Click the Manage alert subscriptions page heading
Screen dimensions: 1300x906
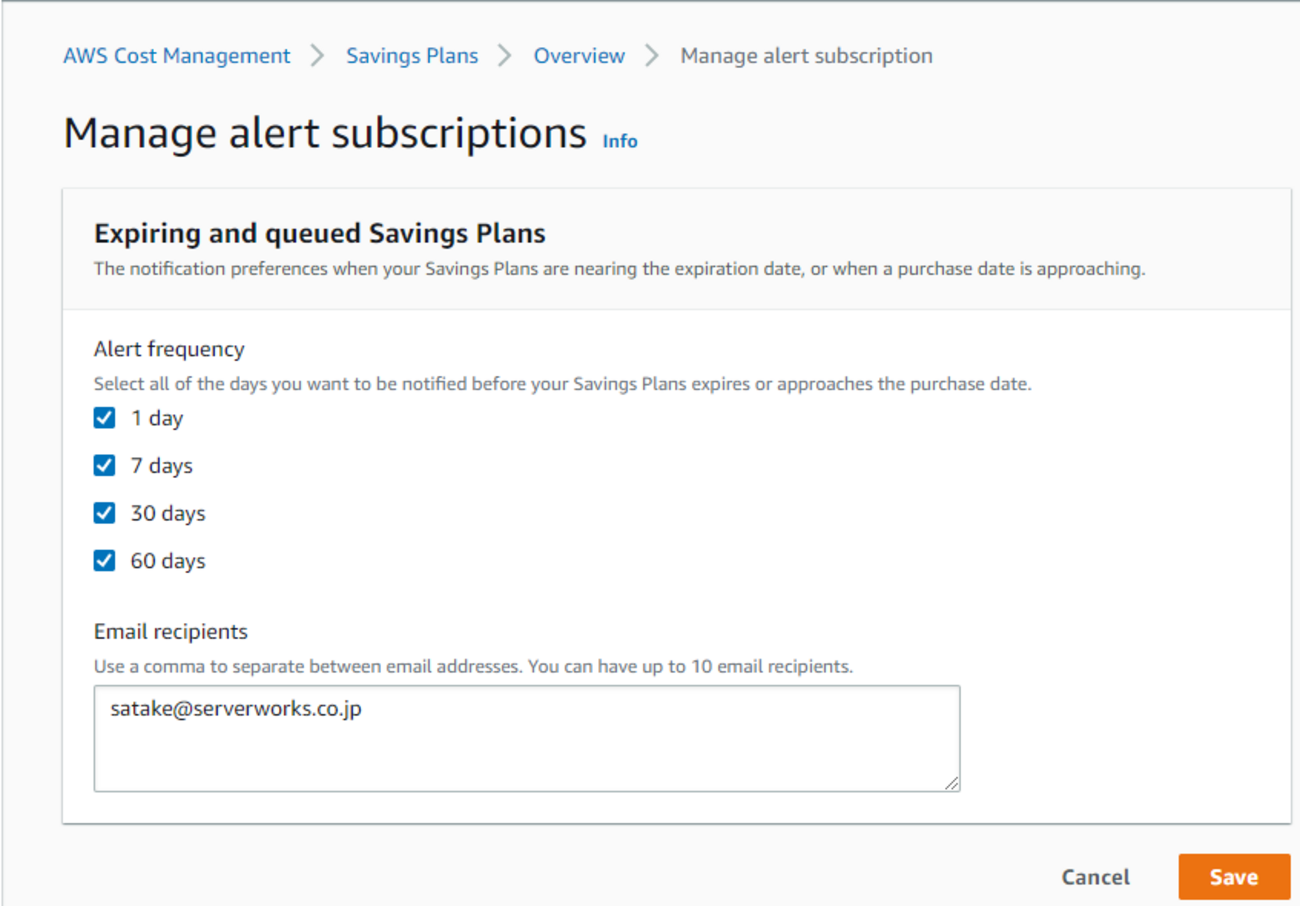[x=325, y=133]
